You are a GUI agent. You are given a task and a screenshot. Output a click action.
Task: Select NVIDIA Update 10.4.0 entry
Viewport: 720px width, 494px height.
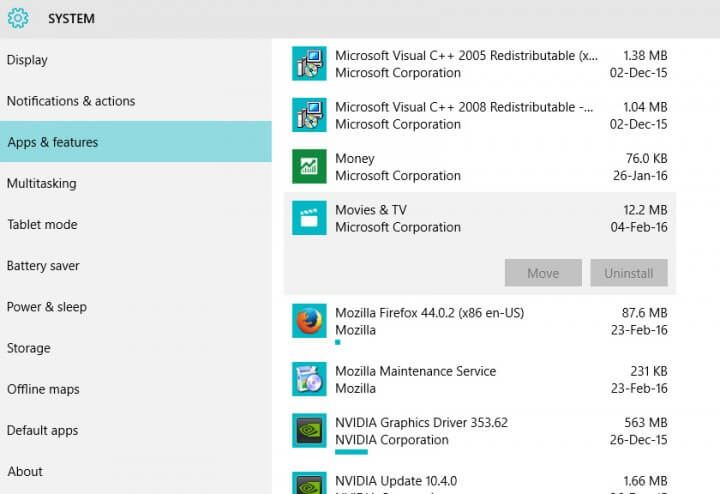[480, 480]
